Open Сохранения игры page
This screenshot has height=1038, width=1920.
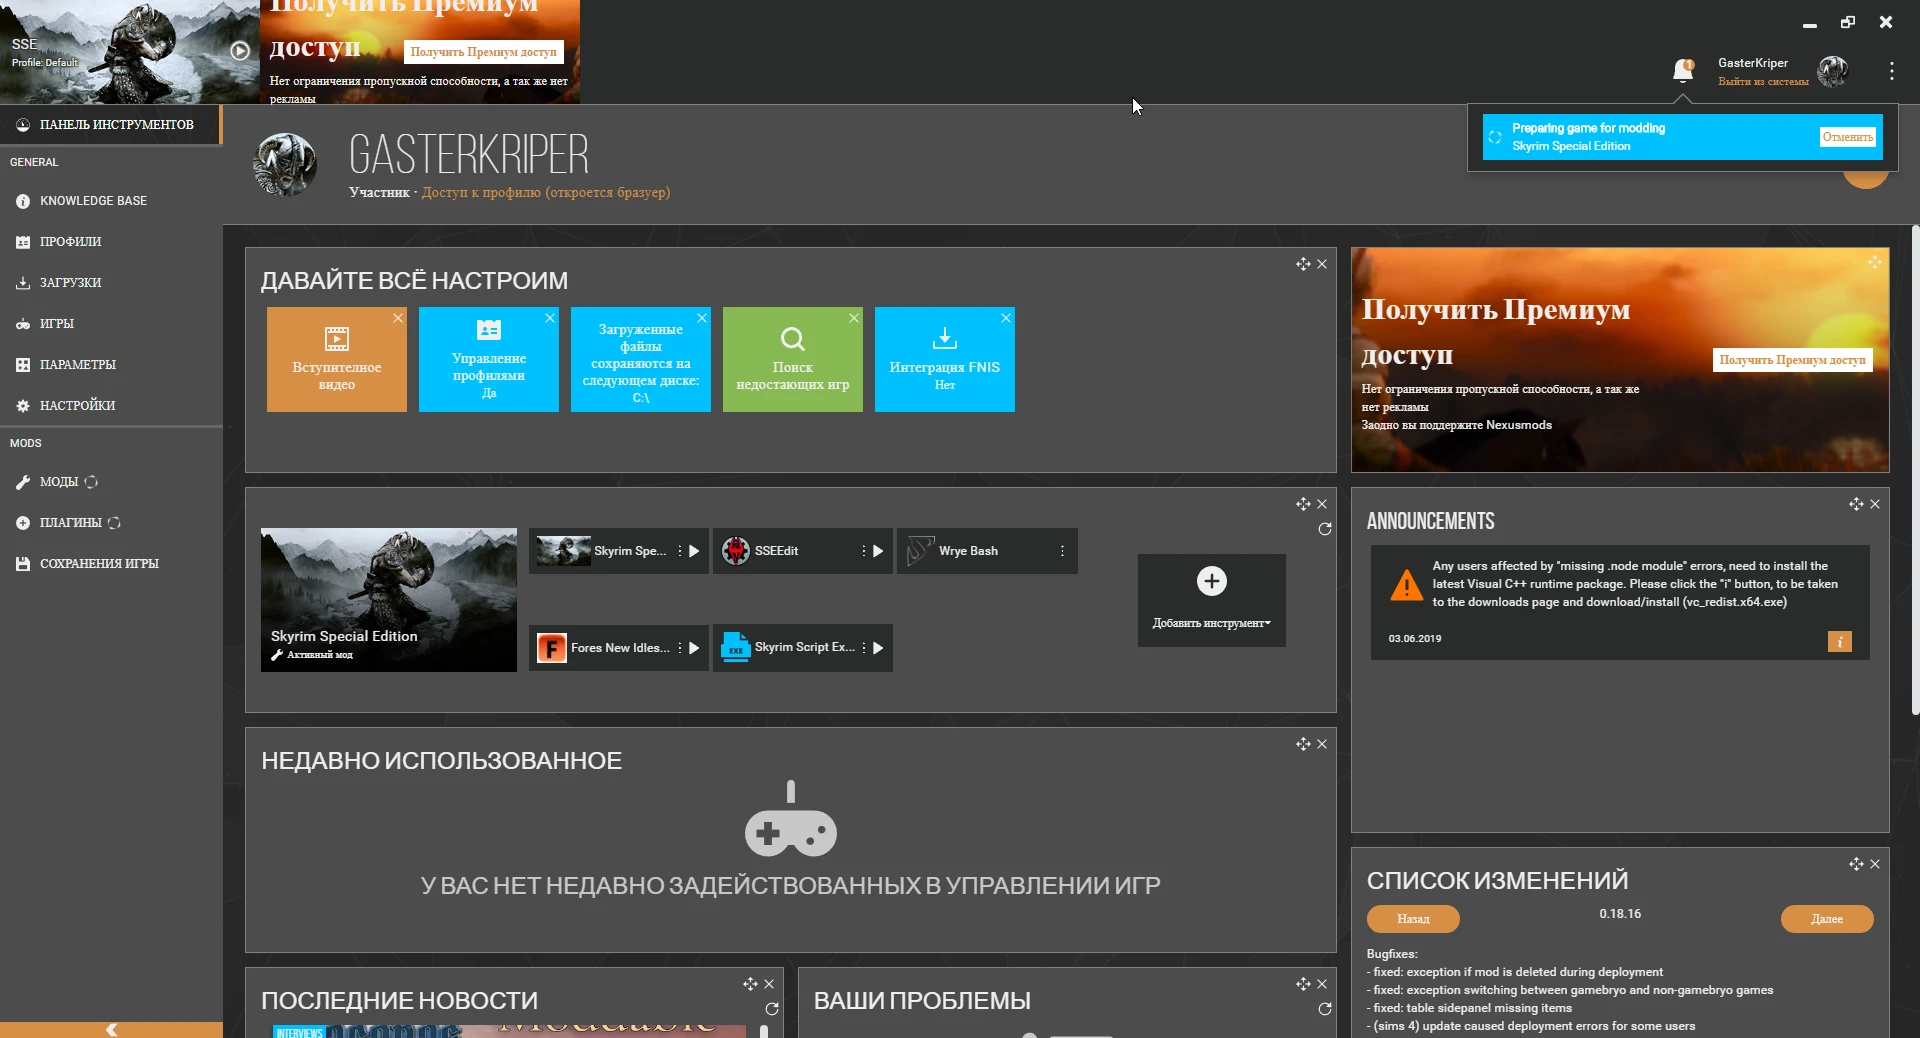(x=111, y=564)
